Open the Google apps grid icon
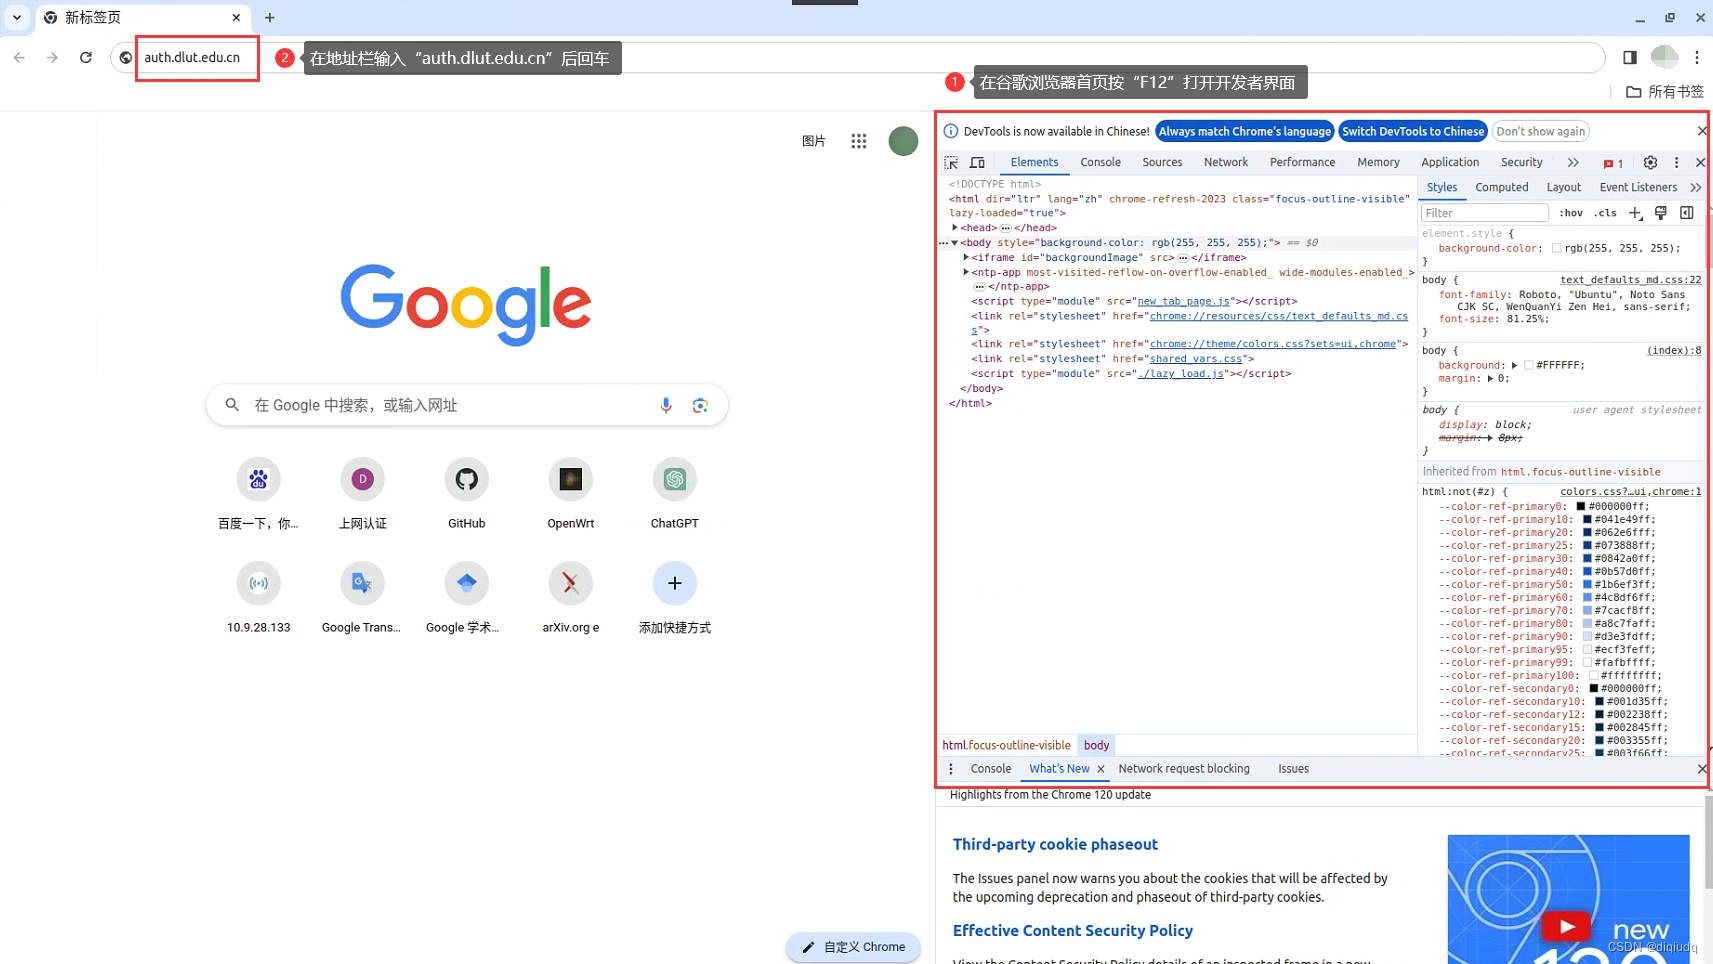This screenshot has height=964, width=1713. (x=859, y=141)
